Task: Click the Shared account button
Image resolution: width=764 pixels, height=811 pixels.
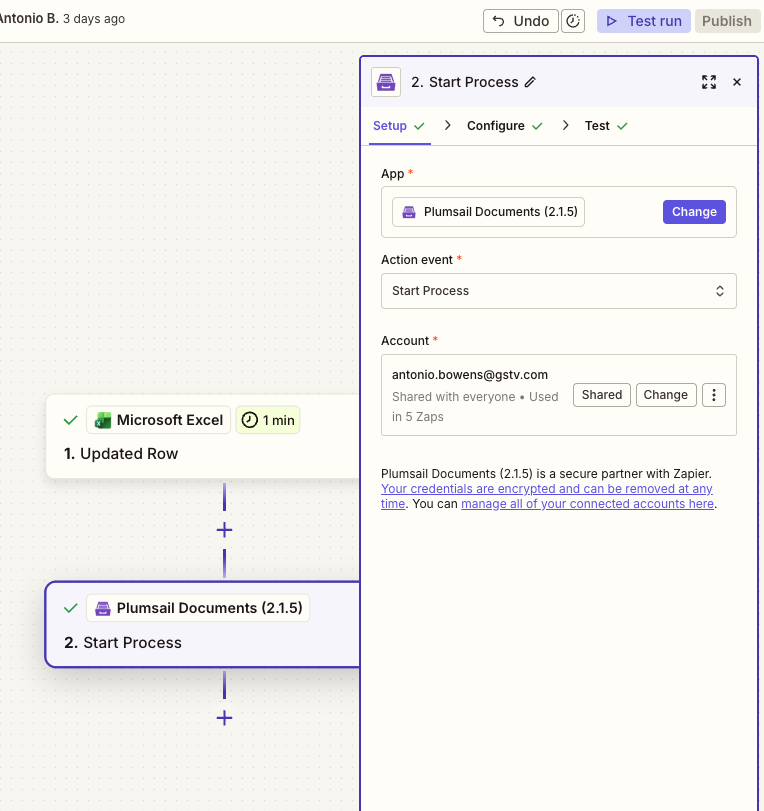Action: click(602, 395)
